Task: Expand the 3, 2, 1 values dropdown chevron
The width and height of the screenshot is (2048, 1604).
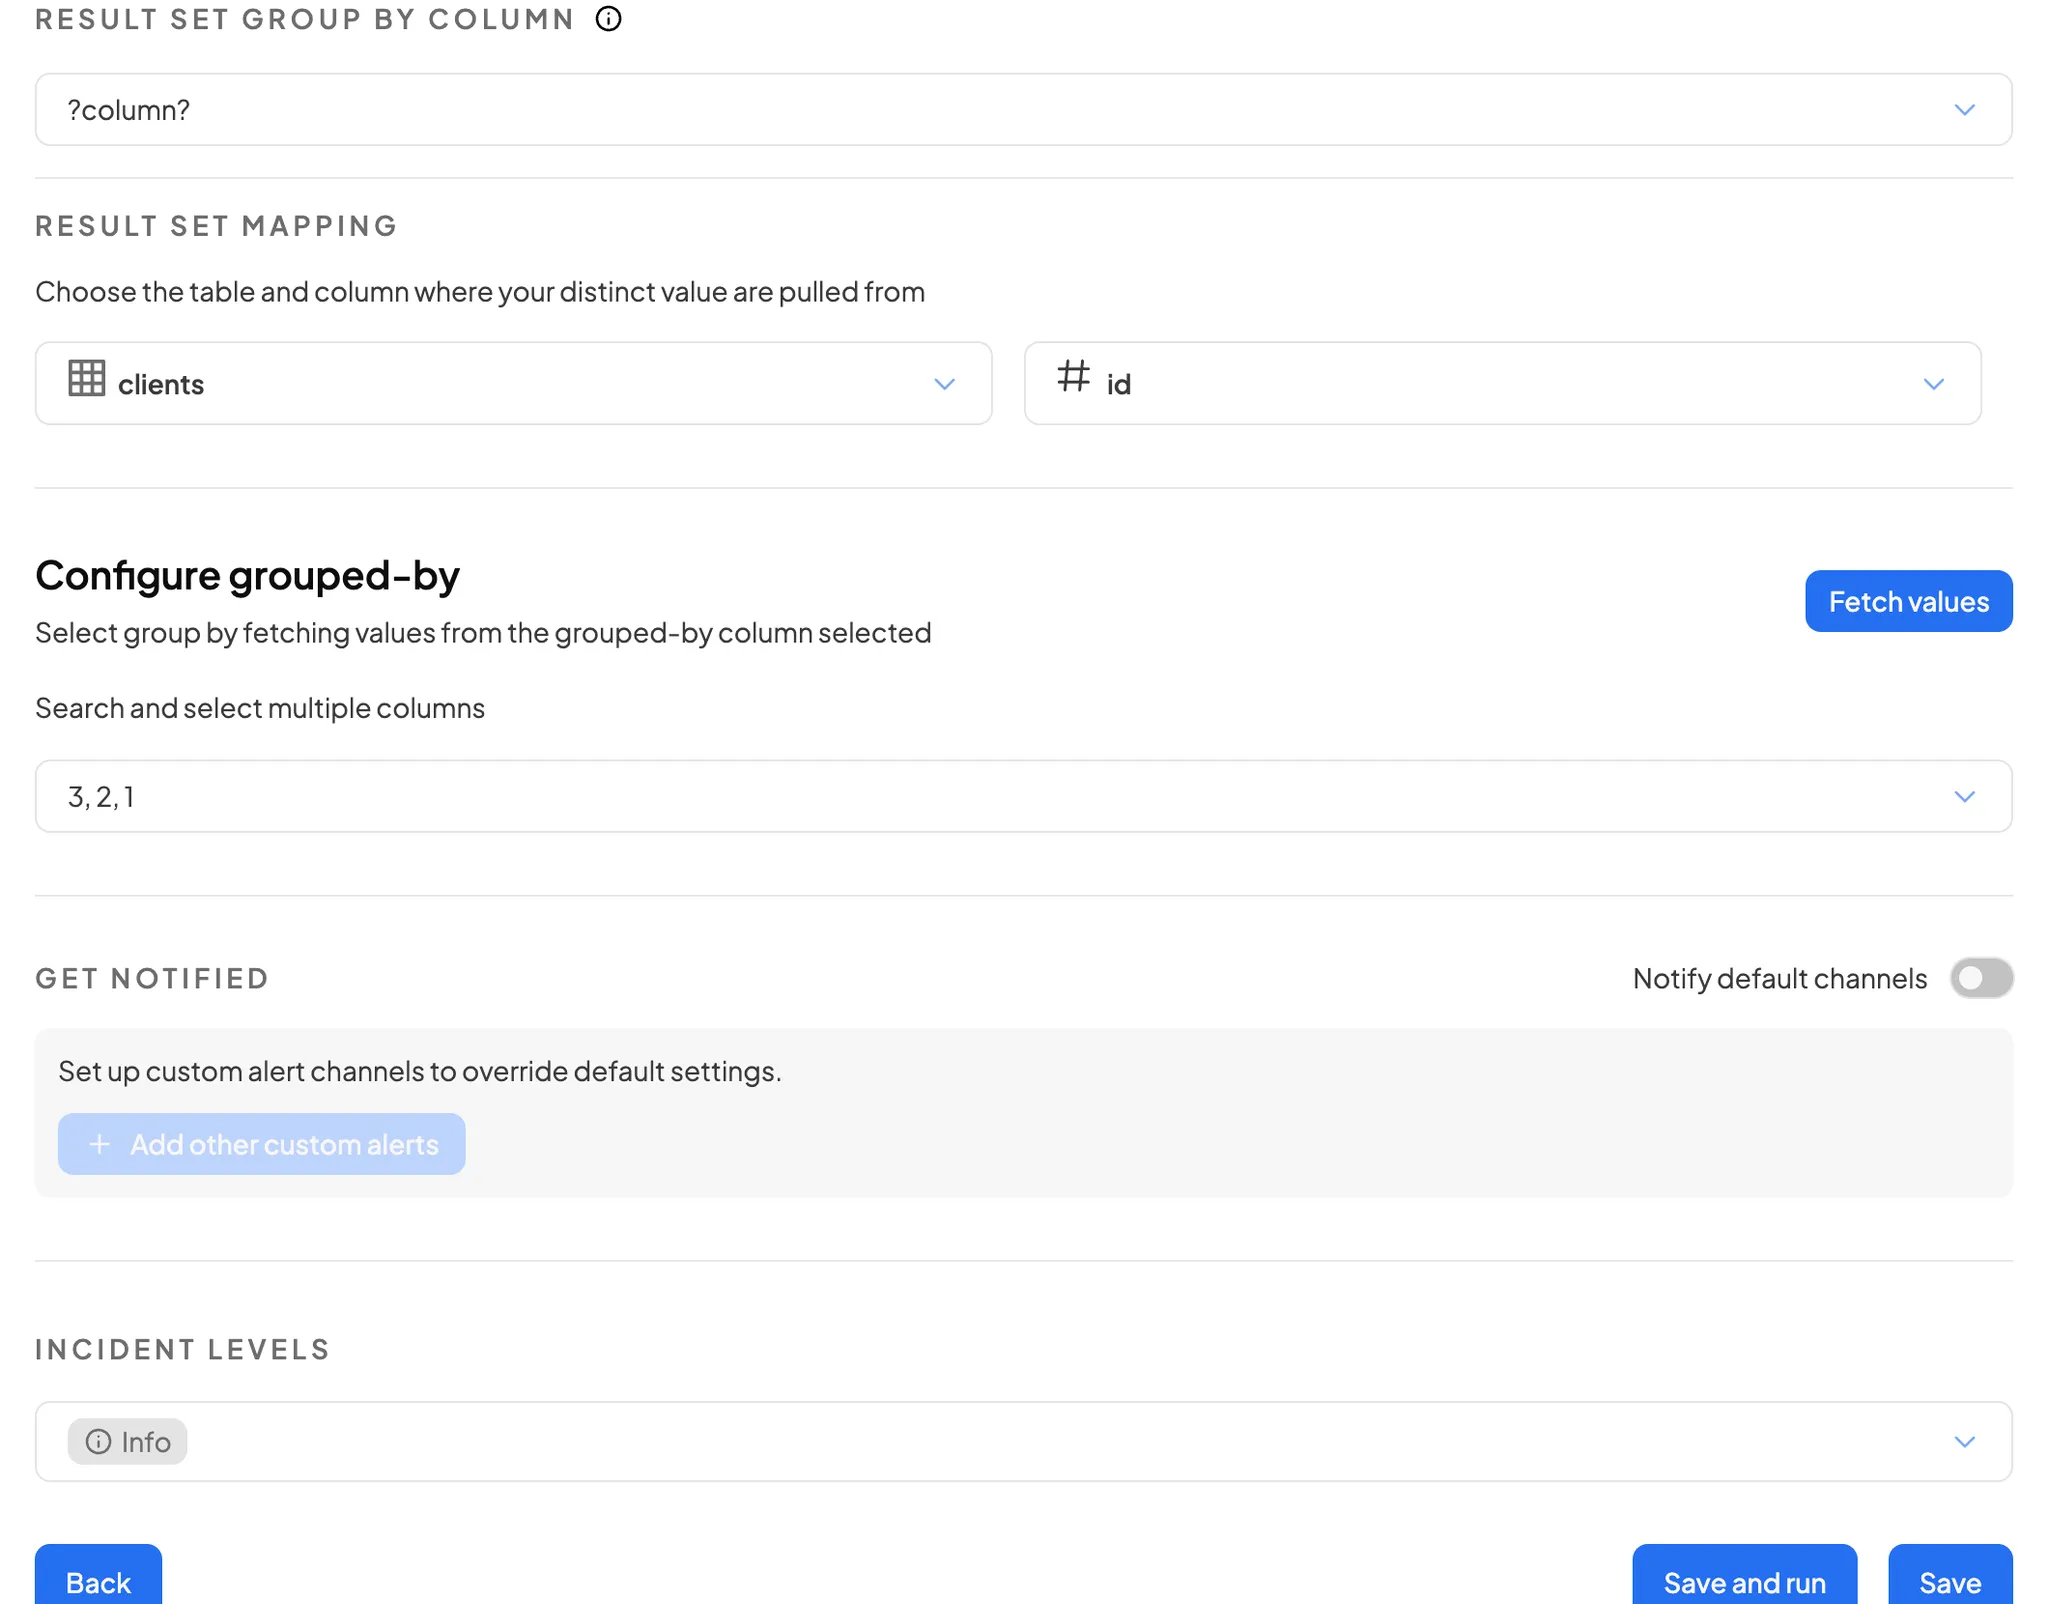Action: click(x=1964, y=797)
